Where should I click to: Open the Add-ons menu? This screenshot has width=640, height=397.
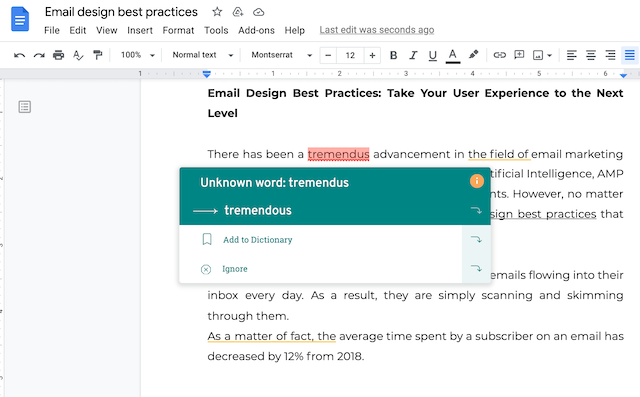click(x=256, y=30)
